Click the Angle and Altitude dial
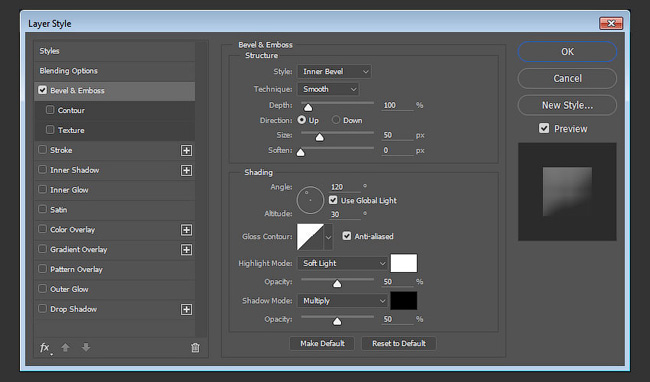Viewport: 650px width, 382px height. pos(310,200)
